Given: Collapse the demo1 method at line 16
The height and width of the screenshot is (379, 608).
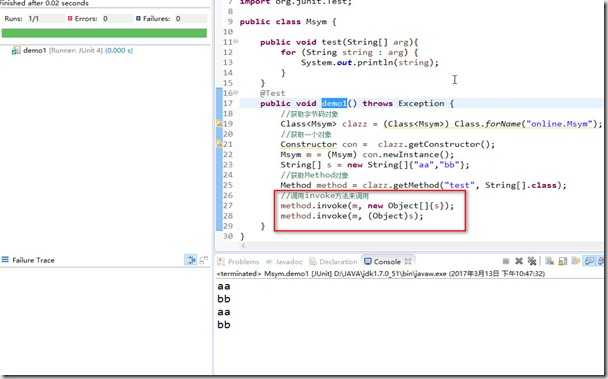Looking at the screenshot, I should click(236, 93).
